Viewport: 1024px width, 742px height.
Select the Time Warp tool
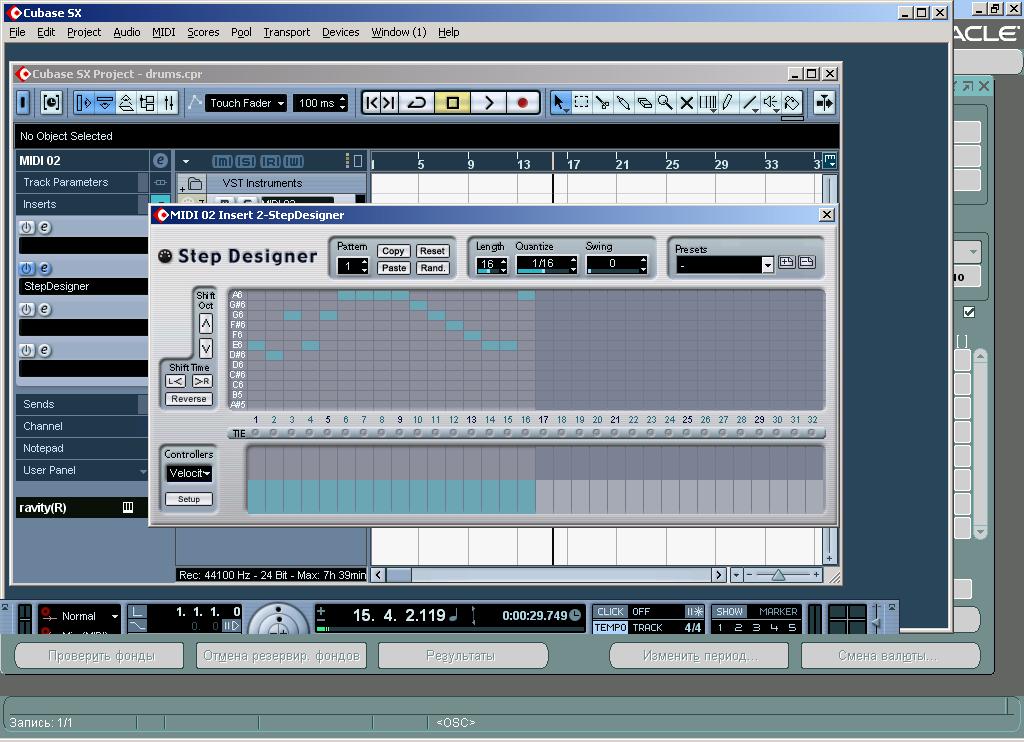point(707,103)
